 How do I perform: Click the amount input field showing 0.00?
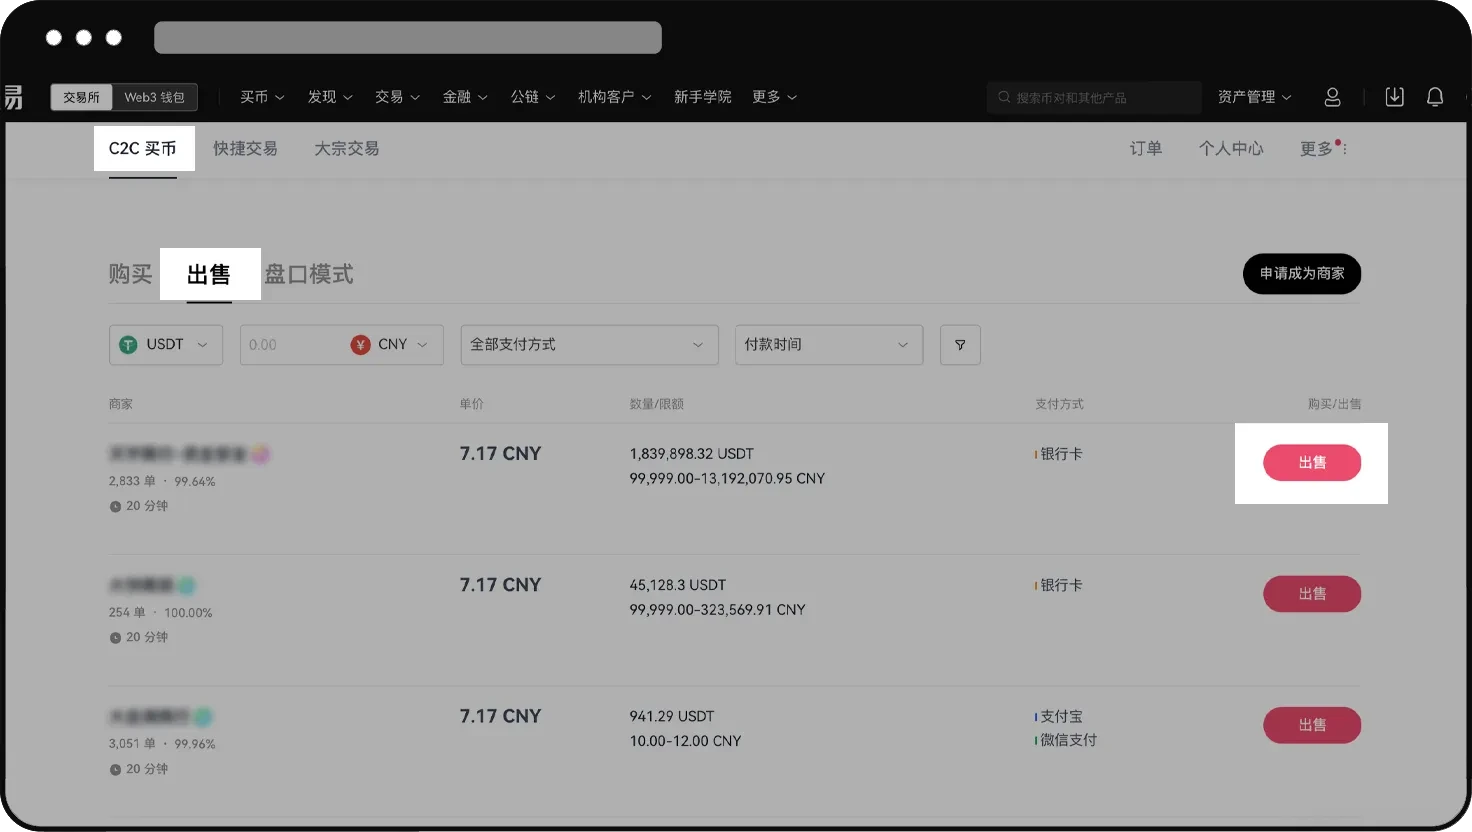point(290,344)
